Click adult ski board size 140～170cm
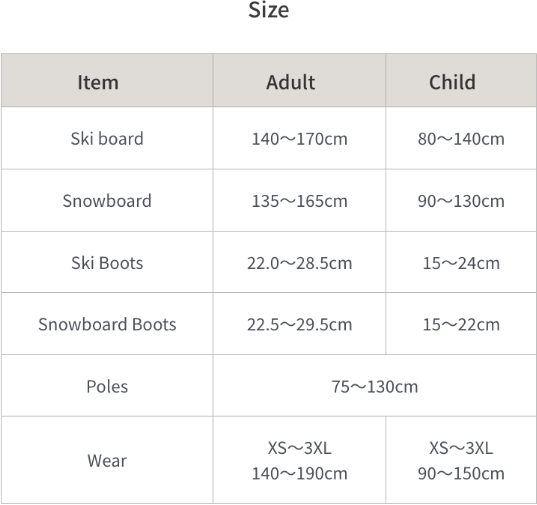Screen dimensions: 537x505 [x=300, y=139]
